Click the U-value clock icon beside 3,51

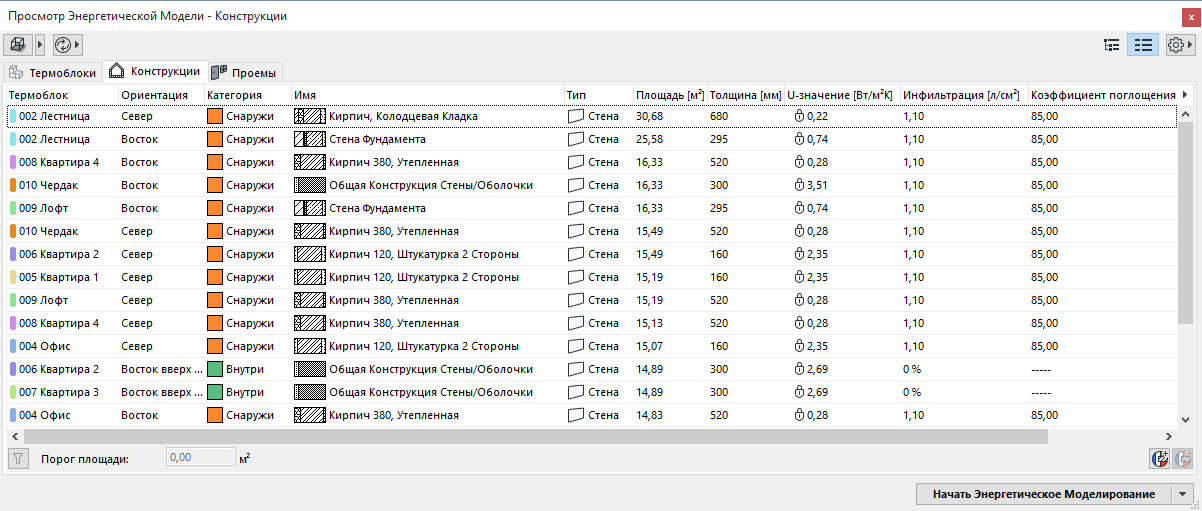(x=799, y=185)
